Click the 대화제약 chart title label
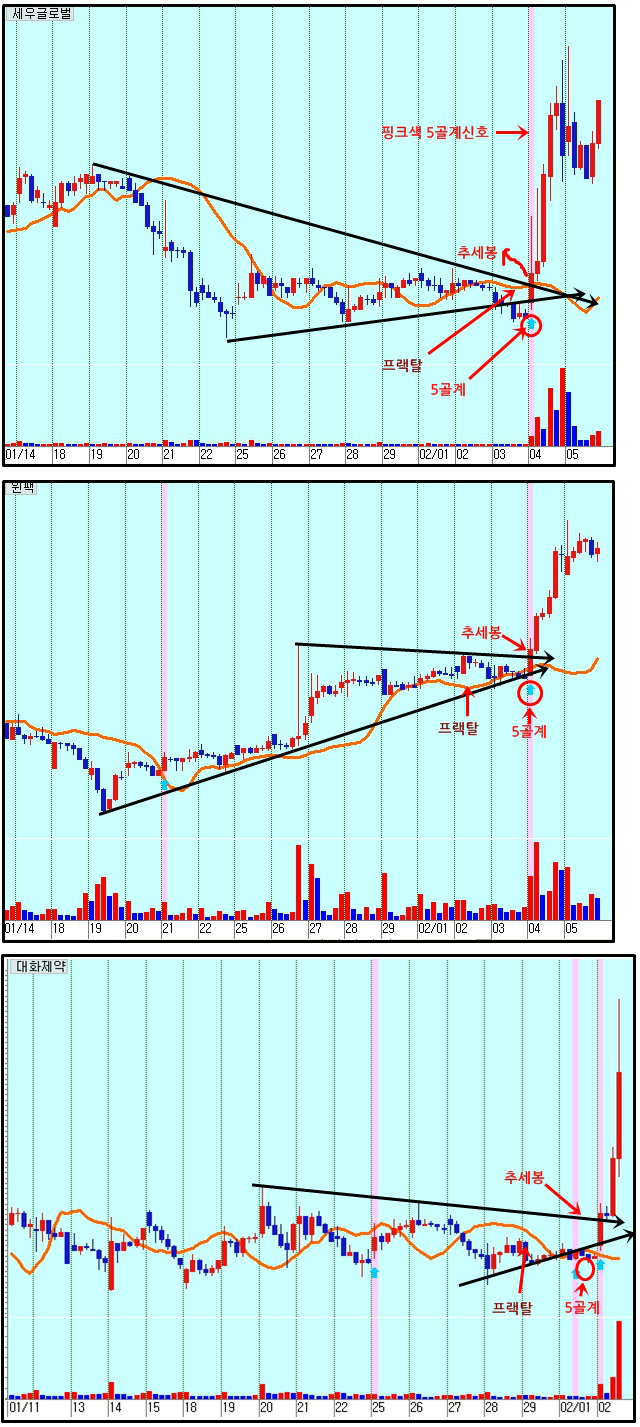Image resolution: width=640 pixels, height=1427 pixels. pyautogui.click(x=39, y=966)
